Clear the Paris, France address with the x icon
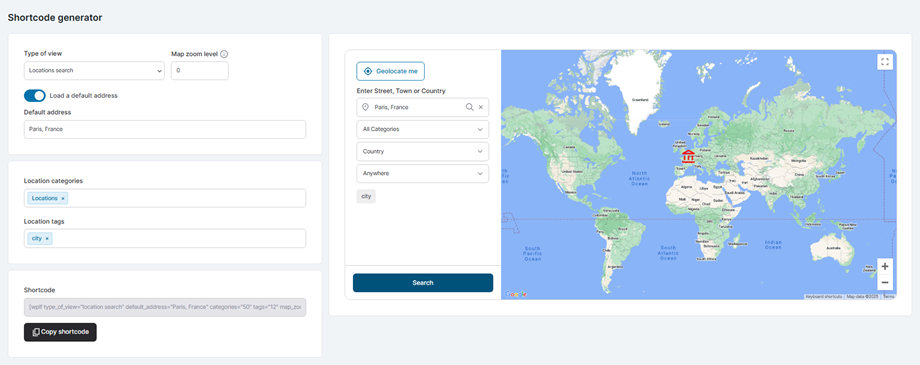Image resolution: width=920 pixels, height=365 pixels. 481,107
